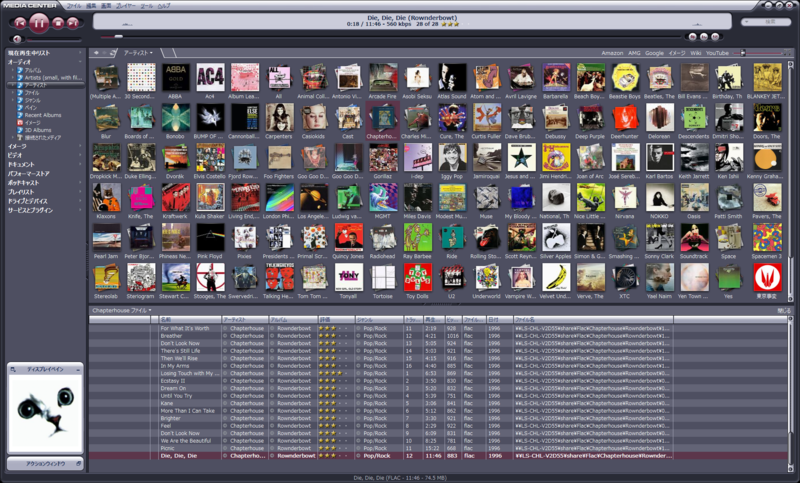Open the Pink Floyd artist thumbnail
Screen dimensions: 800x483
tap(210, 238)
